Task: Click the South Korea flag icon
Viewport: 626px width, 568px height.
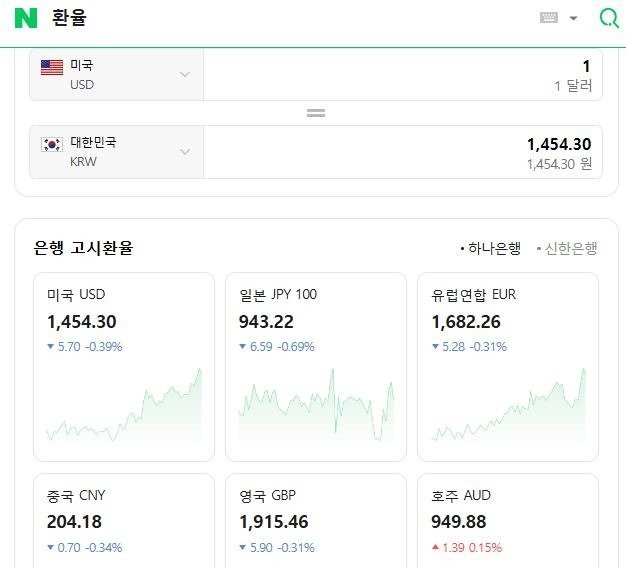Action: tap(52, 145)
